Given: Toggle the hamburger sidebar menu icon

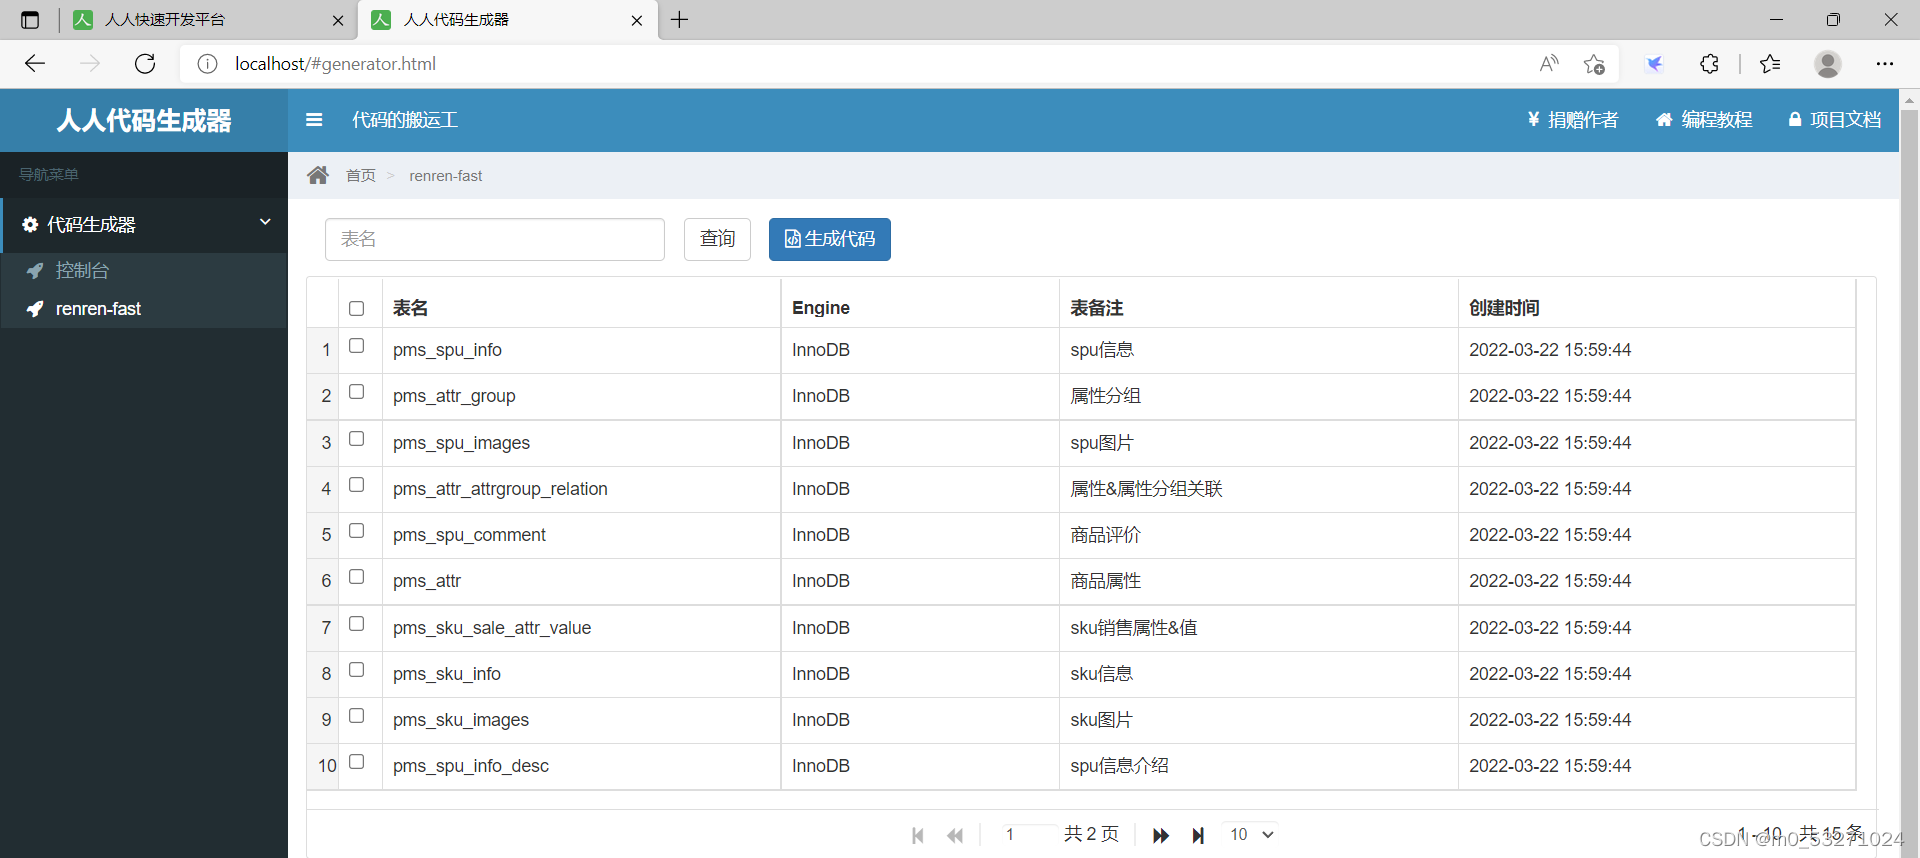Looking at the screenshot, I should [314, 120].
